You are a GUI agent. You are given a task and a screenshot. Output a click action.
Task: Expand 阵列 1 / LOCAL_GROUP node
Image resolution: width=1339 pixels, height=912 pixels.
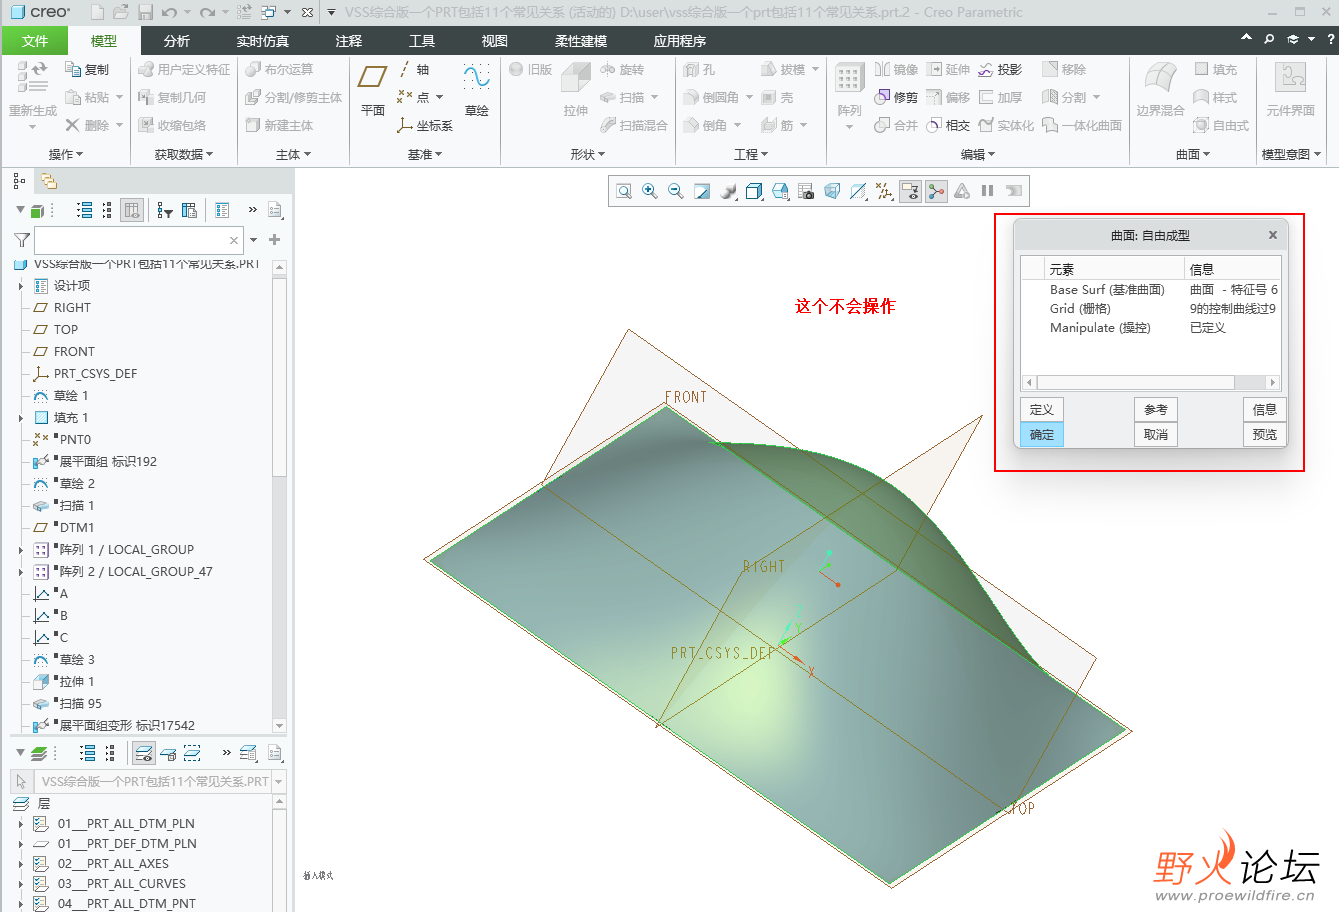point(21,550)
